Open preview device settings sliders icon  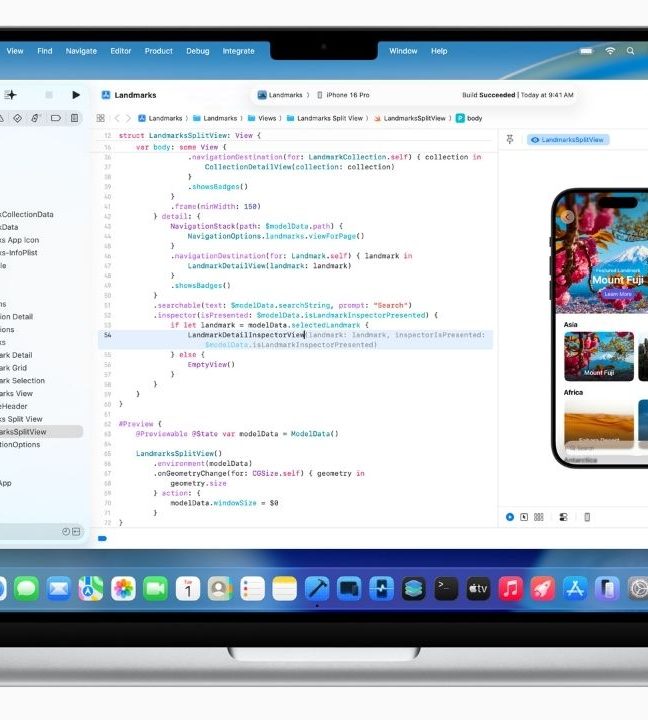563,517
